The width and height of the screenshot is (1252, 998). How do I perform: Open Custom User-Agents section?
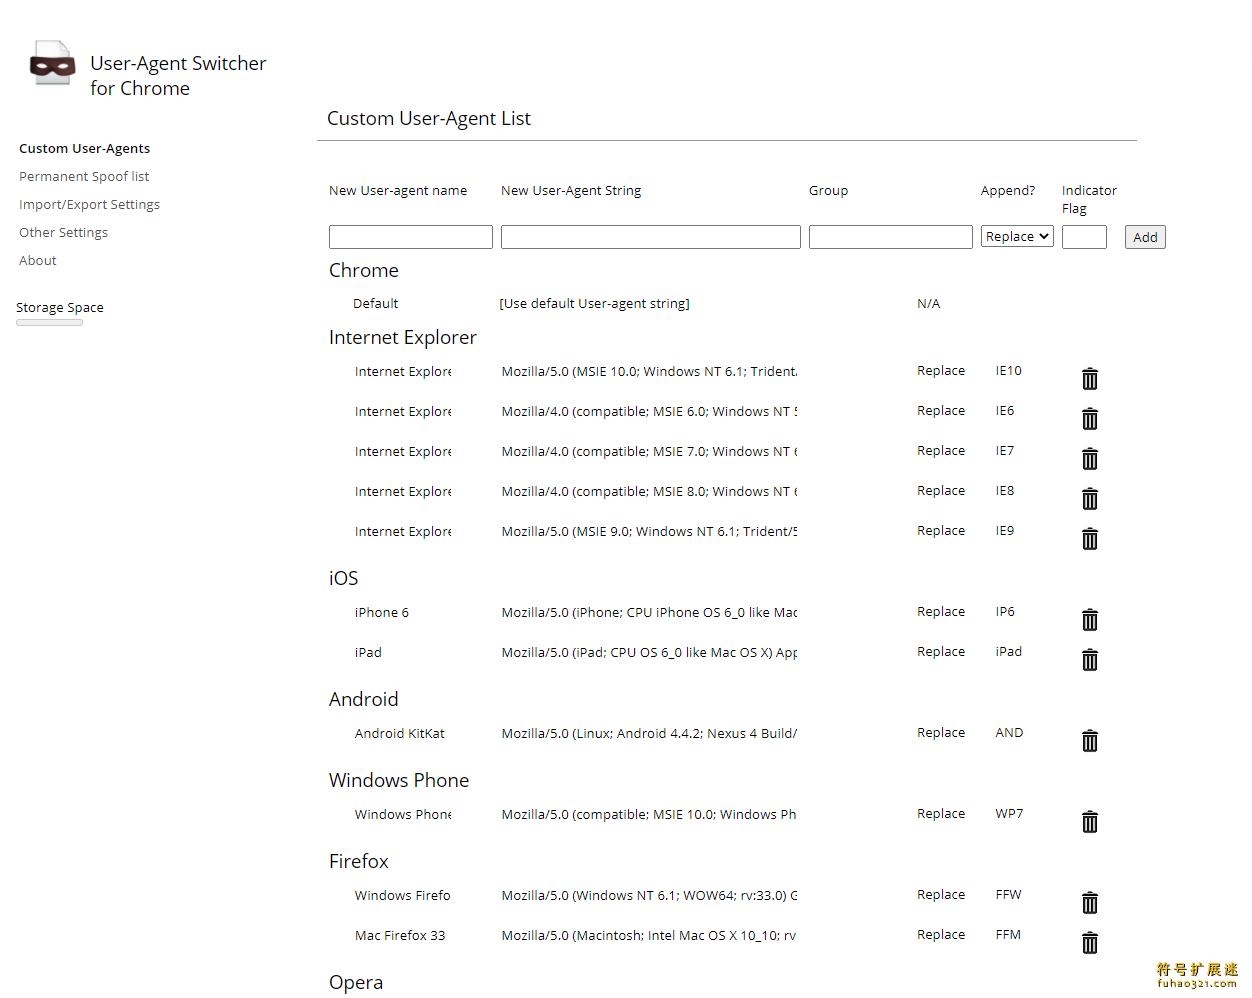85,148
